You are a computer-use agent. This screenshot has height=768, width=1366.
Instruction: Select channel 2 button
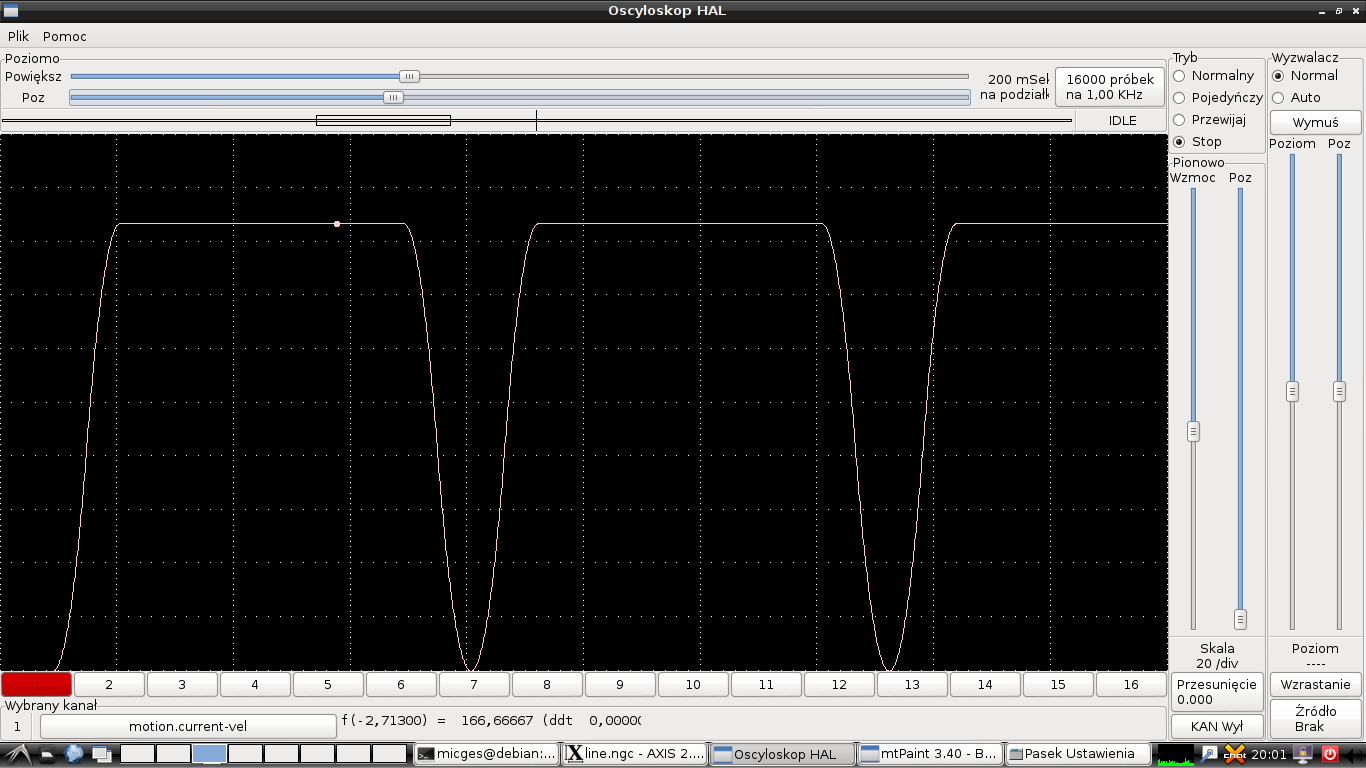pyautogui.click(x=109, y=685)
